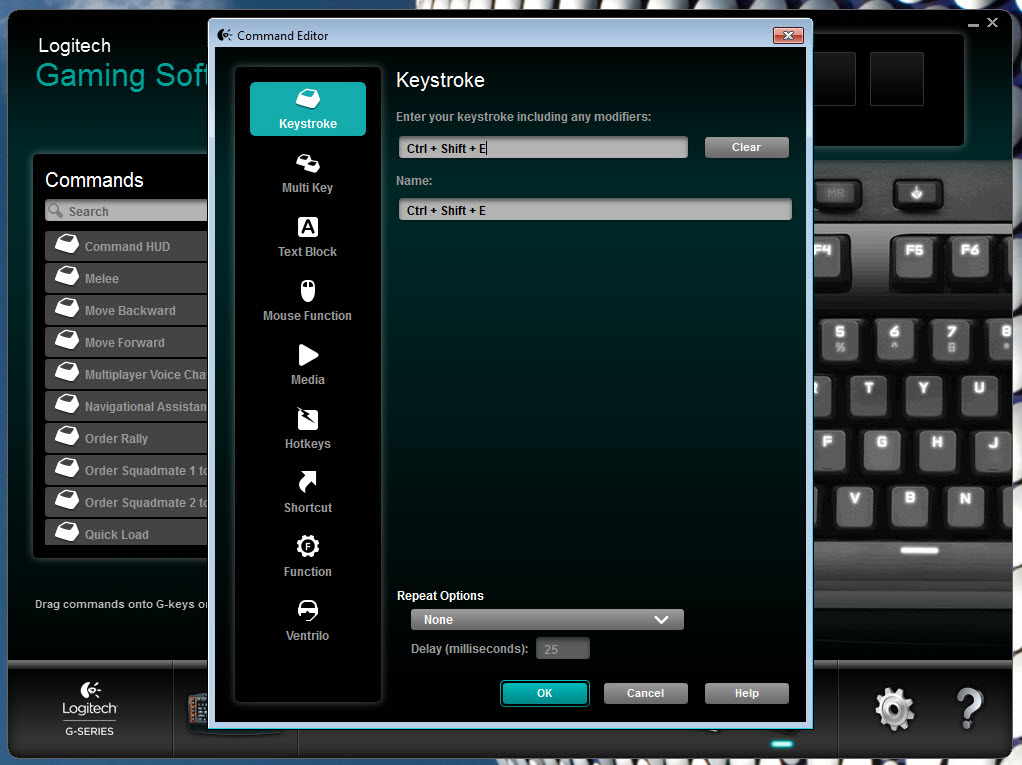The height and width of the screenshot is (765, 1022).
Task: Select the Quick Load command
Action: tap(126, 534)
